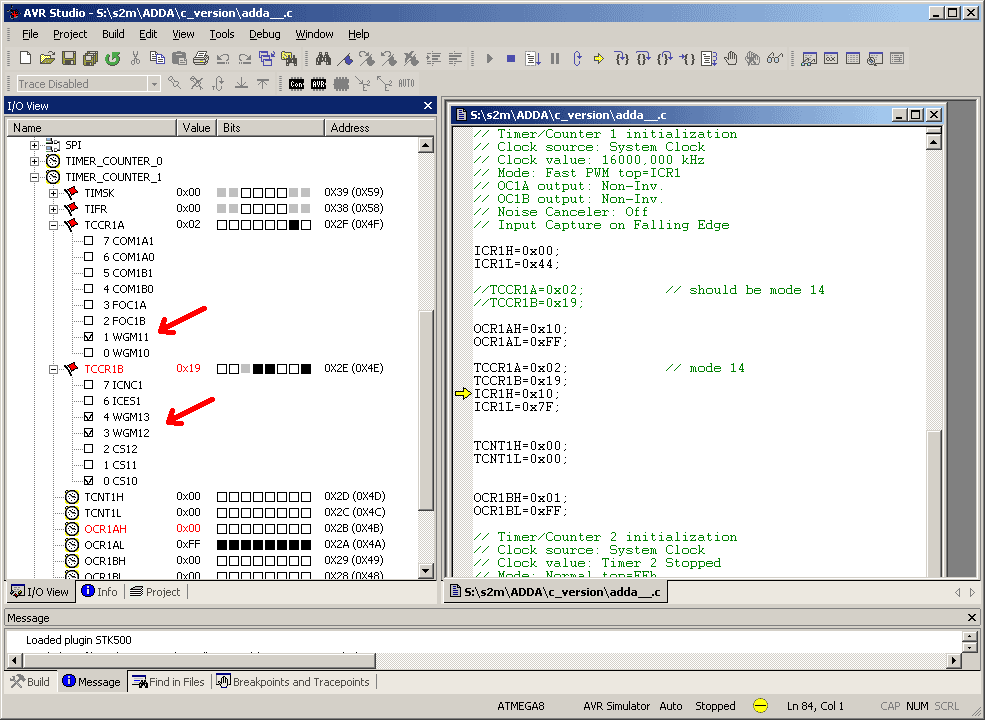Click the Quickwatch glasses icon
985x720 pixels.
coord(775,58)
